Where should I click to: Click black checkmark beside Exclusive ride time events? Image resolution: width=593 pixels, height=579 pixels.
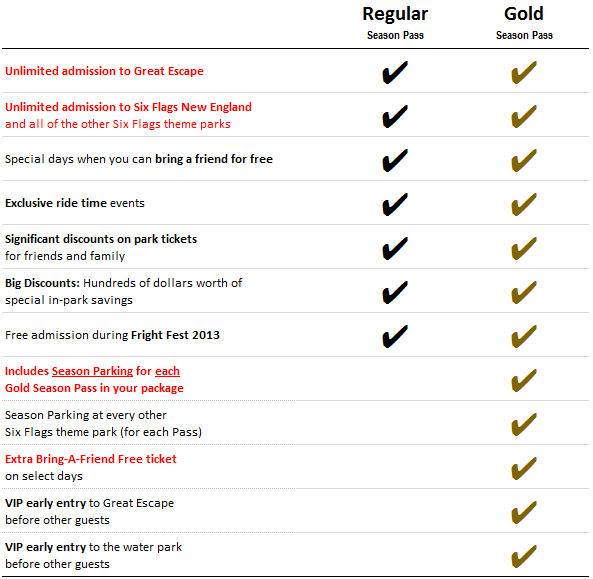[x=395, y=204]
